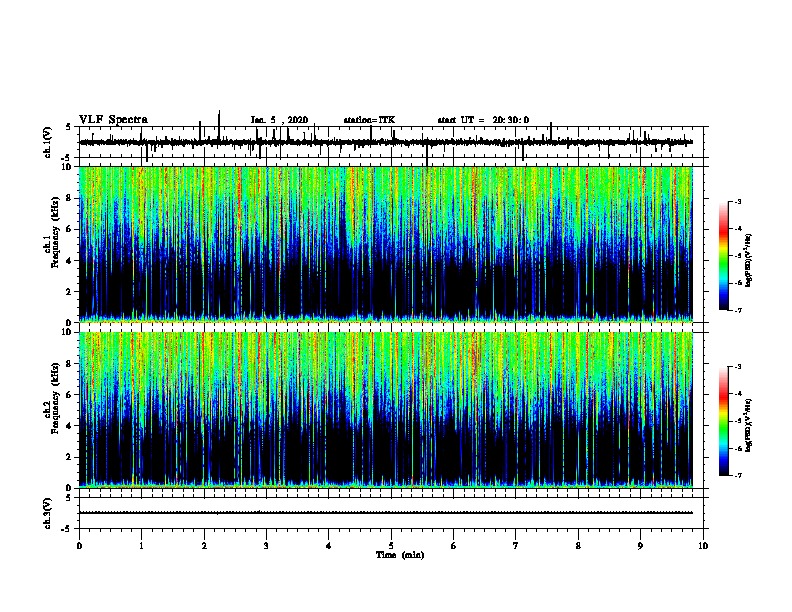
Task: Click the "ch.1(V)" waveform axis label
Action: pos(47,142)
